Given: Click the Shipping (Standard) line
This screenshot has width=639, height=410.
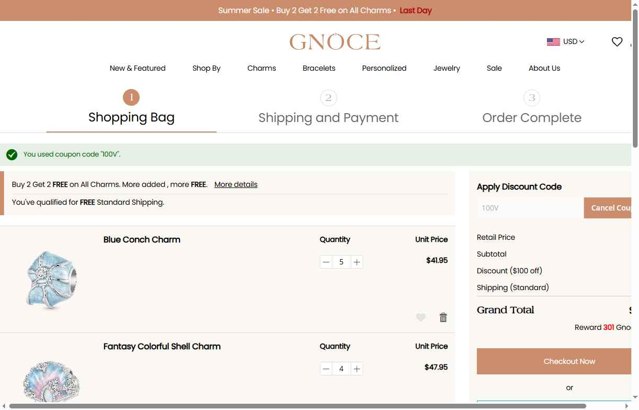Looking at the screenshot, I should pos(513,287).
